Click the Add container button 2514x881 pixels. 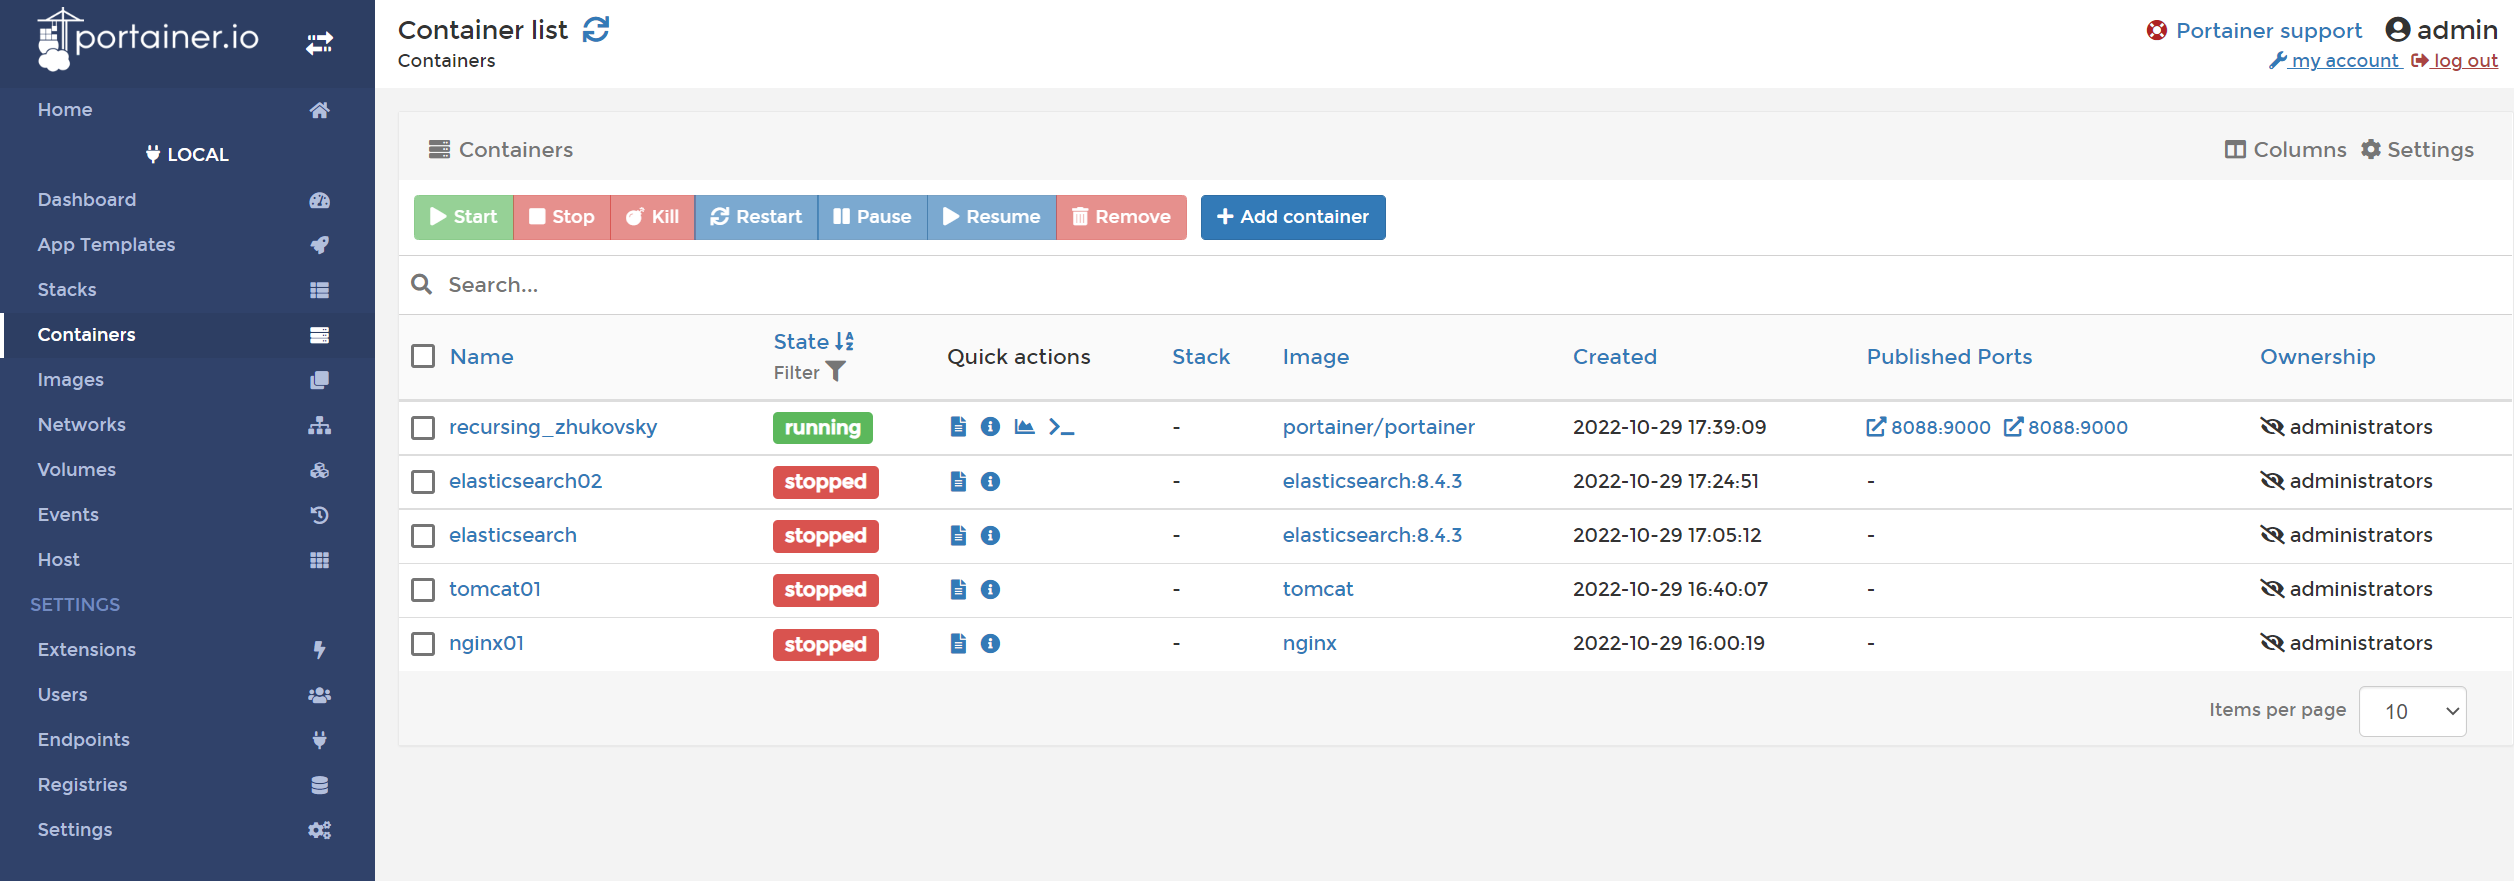[1293, 217]
